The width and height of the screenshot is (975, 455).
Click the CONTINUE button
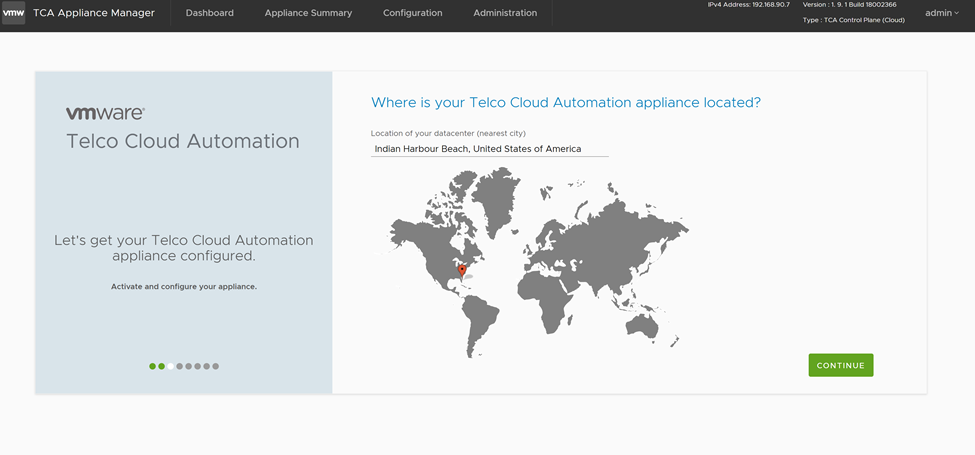(x=841, y=365)
